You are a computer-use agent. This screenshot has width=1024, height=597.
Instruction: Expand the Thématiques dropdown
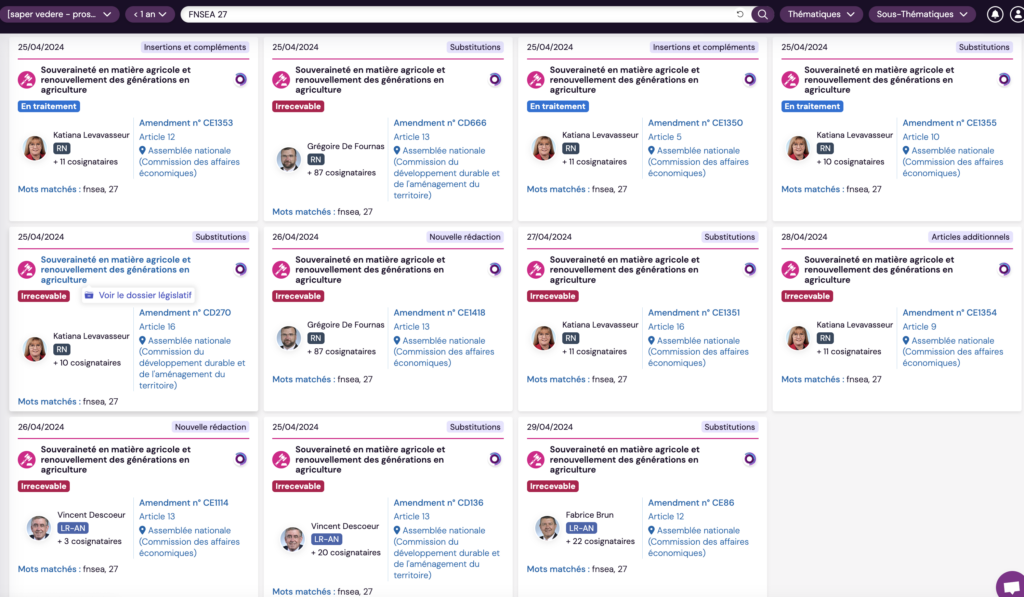pos(821,14)
